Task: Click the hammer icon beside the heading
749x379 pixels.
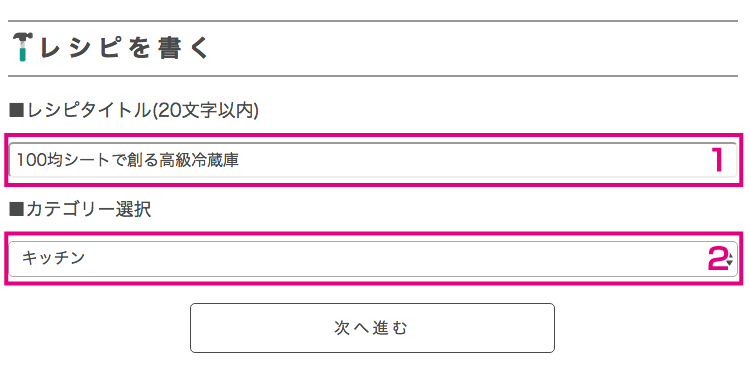Action: [x=22, y=47]
